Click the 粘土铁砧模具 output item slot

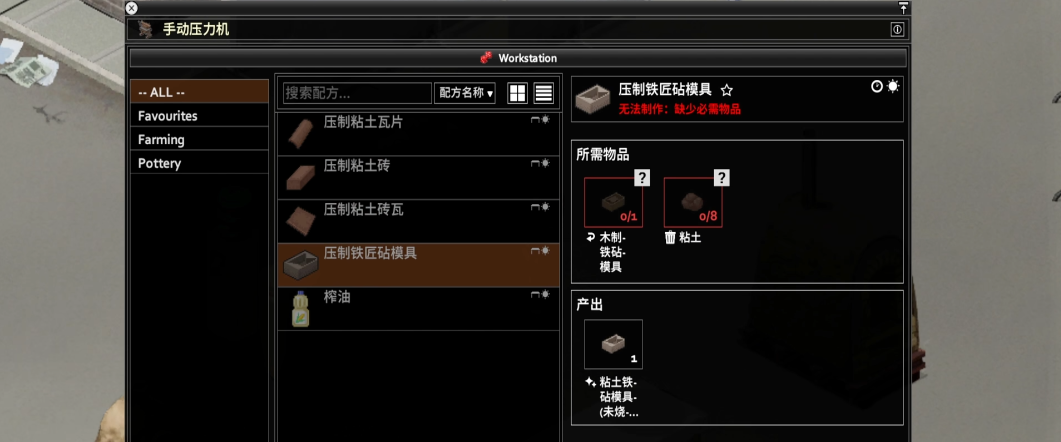click(x=613, y=345)
